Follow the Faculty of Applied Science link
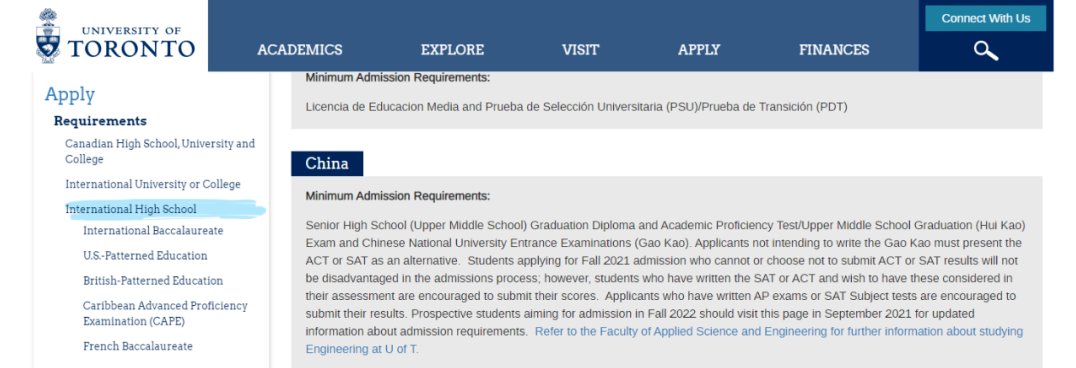Screen dimensions: 1076x368 pyautogui.click(x=664, y=340)
